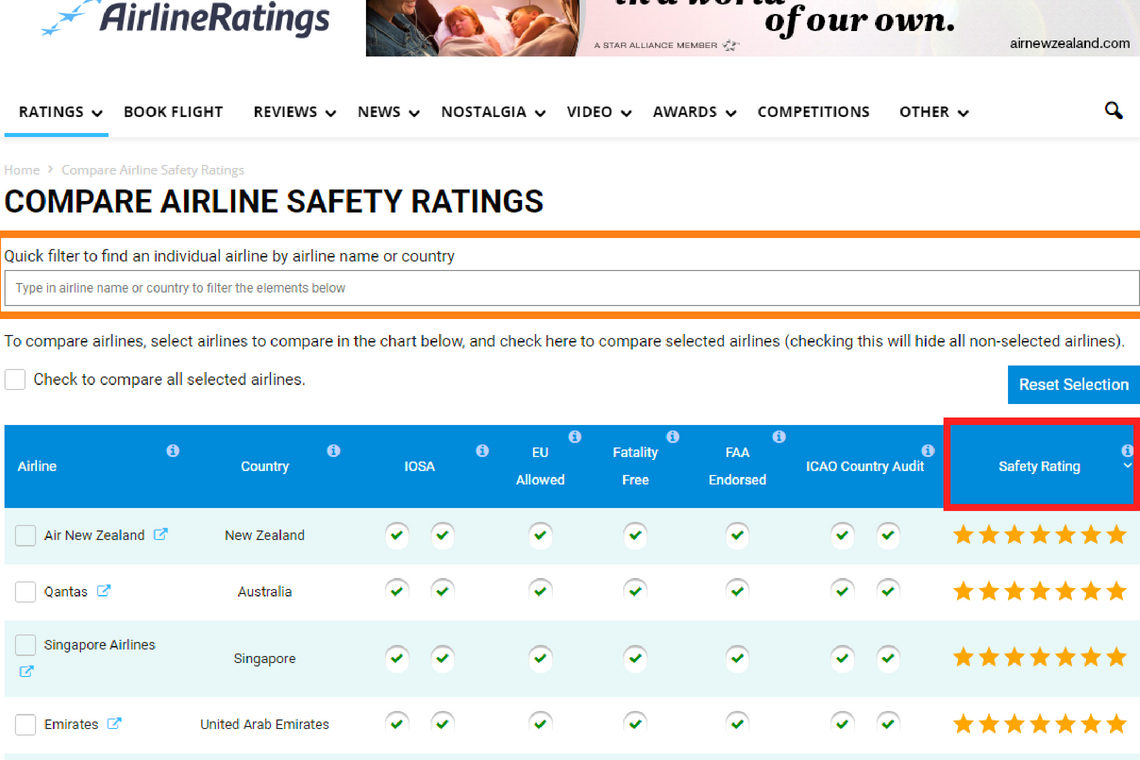Open the Book Flight menu item
1140x760 pixels.
point(173,112)
